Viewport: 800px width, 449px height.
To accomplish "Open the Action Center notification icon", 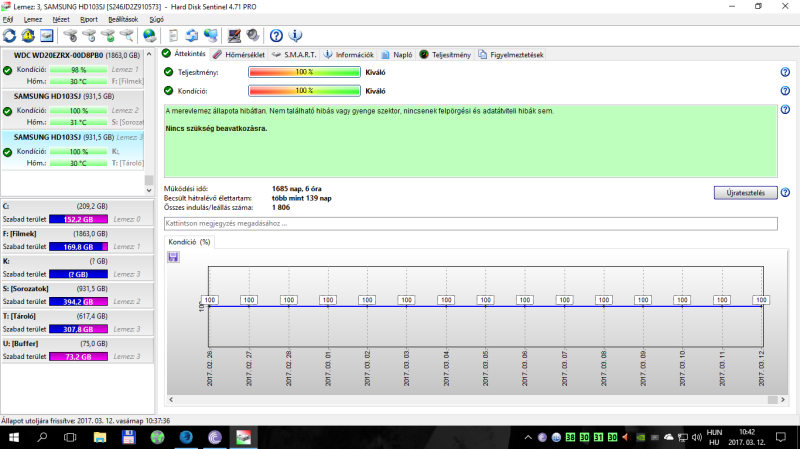I will pos(781,437).
